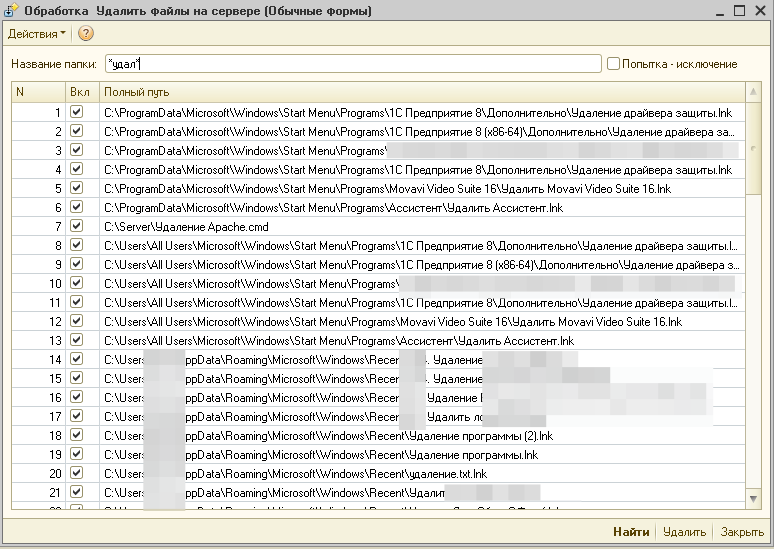
Task: Select row 9 All Users (x86-64) path
Action: [x=422, y=265]
